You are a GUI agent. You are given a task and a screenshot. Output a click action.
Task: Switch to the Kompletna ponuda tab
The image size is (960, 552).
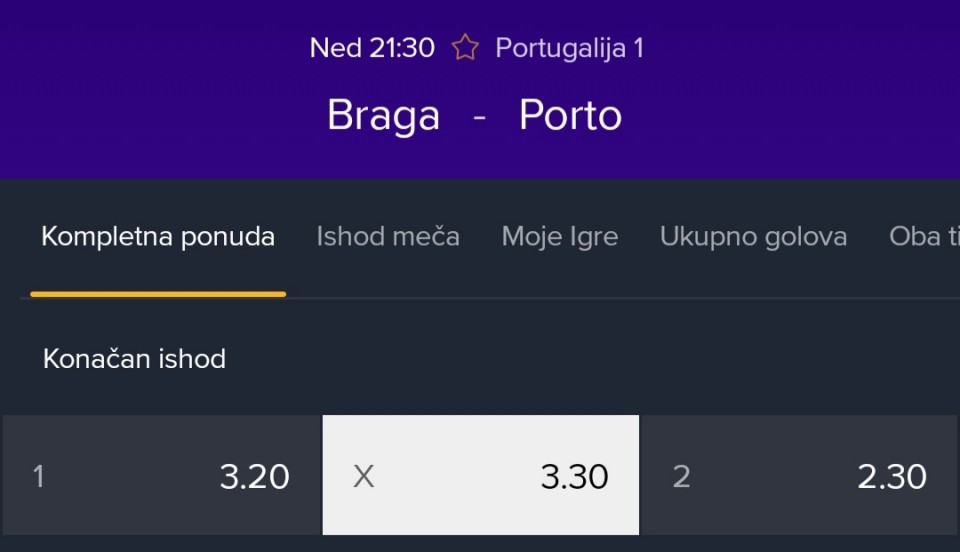coord(158,237)
